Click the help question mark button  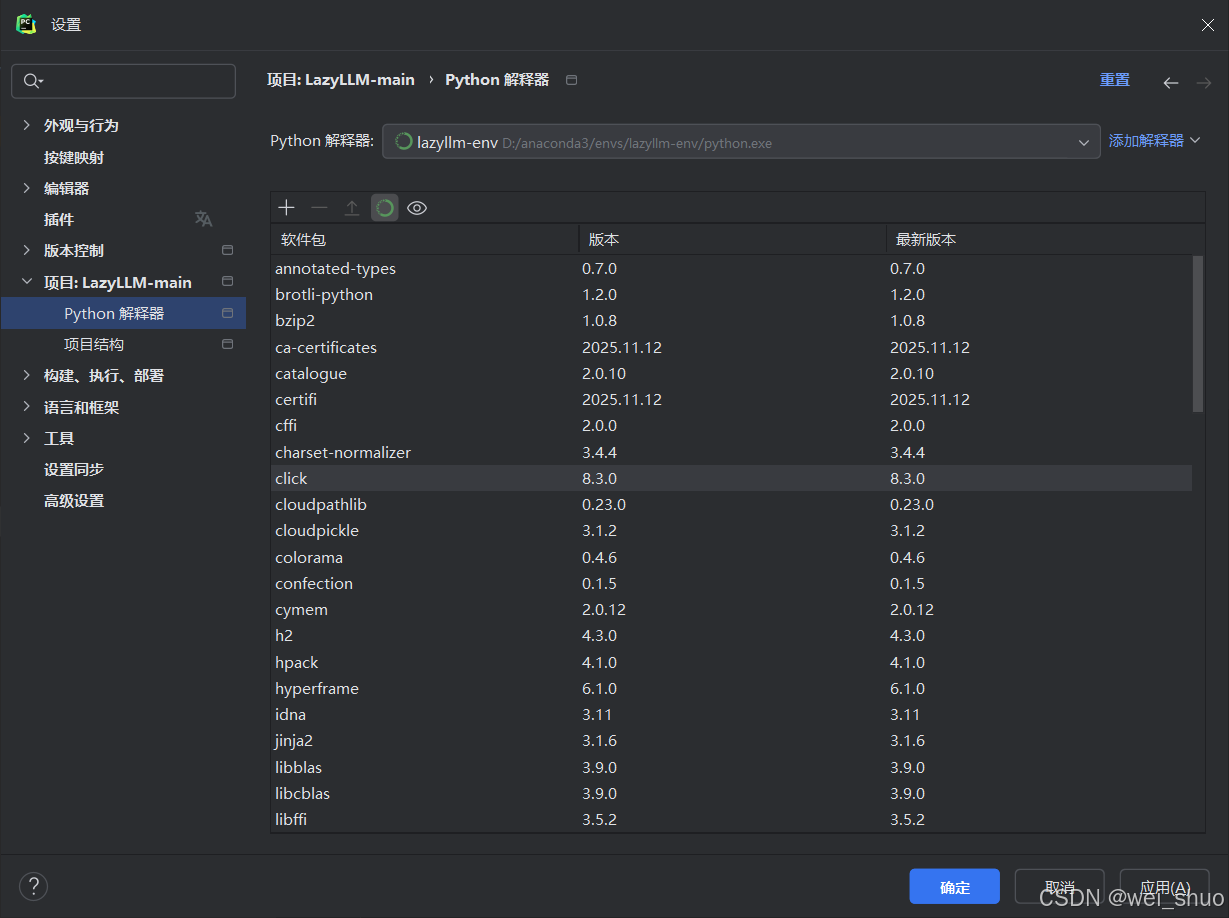click(34, 886)
